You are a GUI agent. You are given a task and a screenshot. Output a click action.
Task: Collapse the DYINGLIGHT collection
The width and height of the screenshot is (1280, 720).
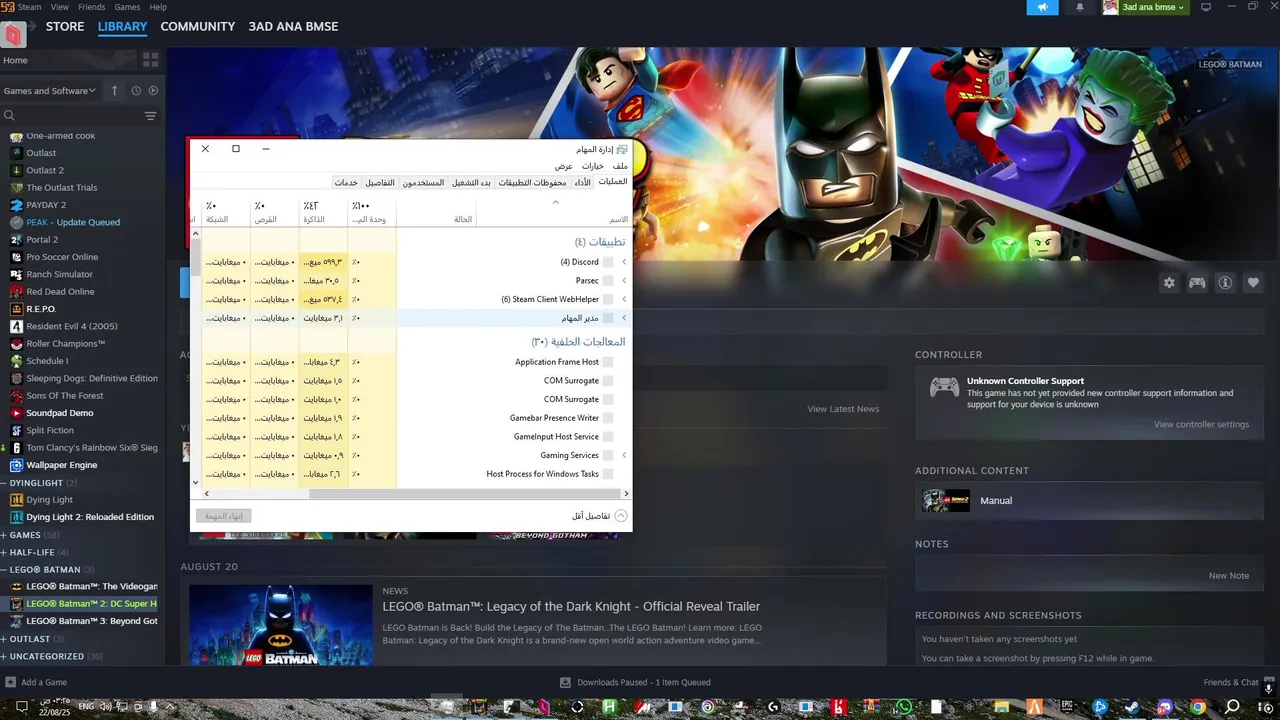(x=4, y=483)
